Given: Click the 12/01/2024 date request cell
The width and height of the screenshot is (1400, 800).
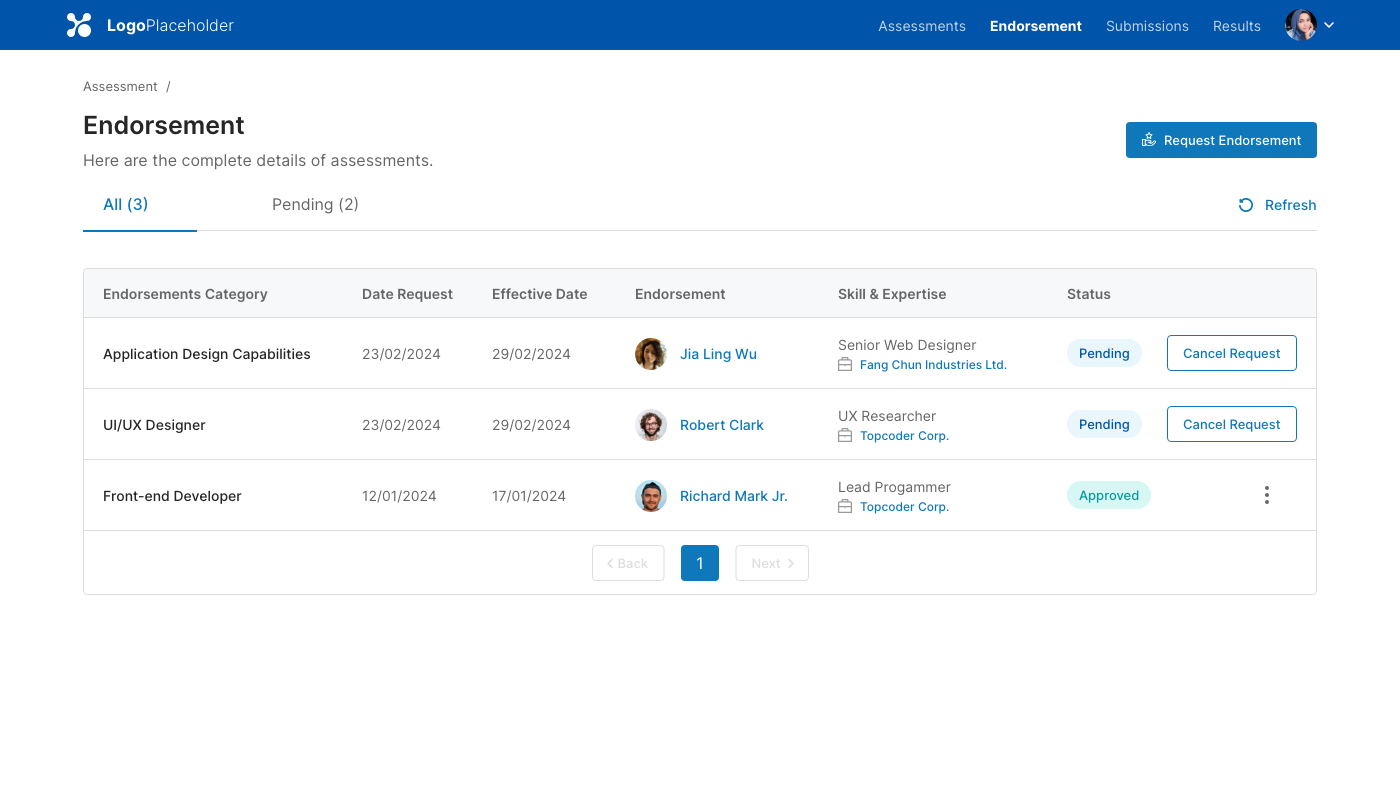Looking at the screenshot, I should (399, 496).
